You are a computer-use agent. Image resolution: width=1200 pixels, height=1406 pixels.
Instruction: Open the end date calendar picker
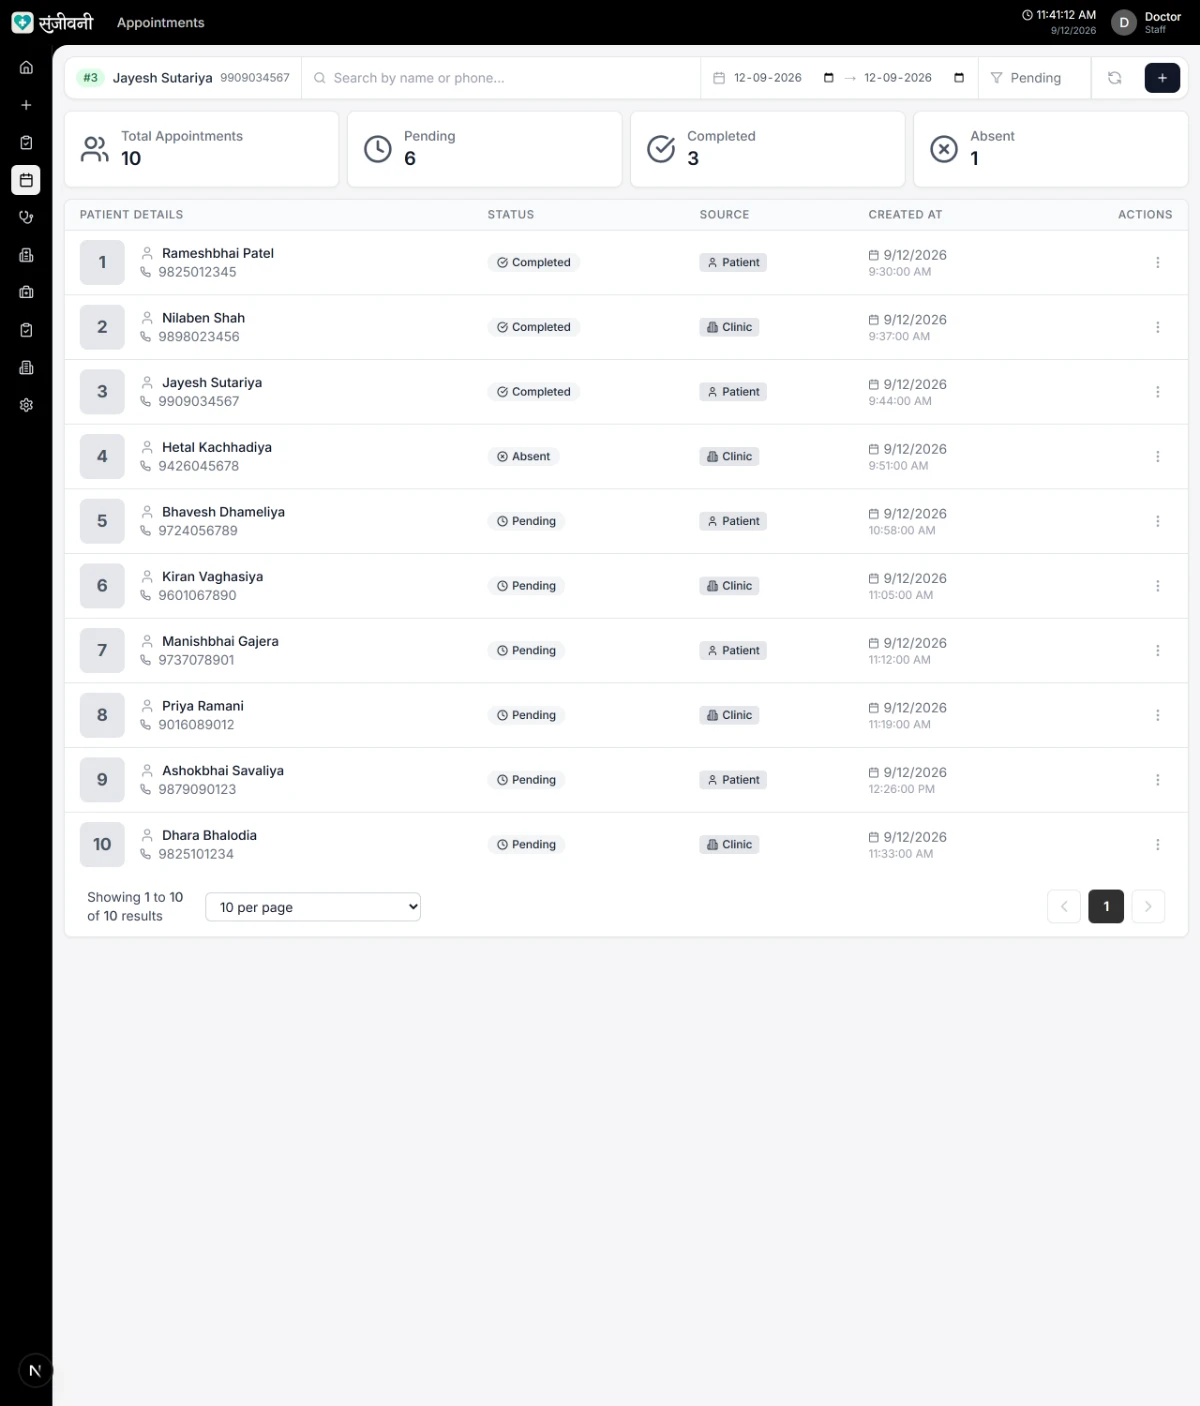959,78
